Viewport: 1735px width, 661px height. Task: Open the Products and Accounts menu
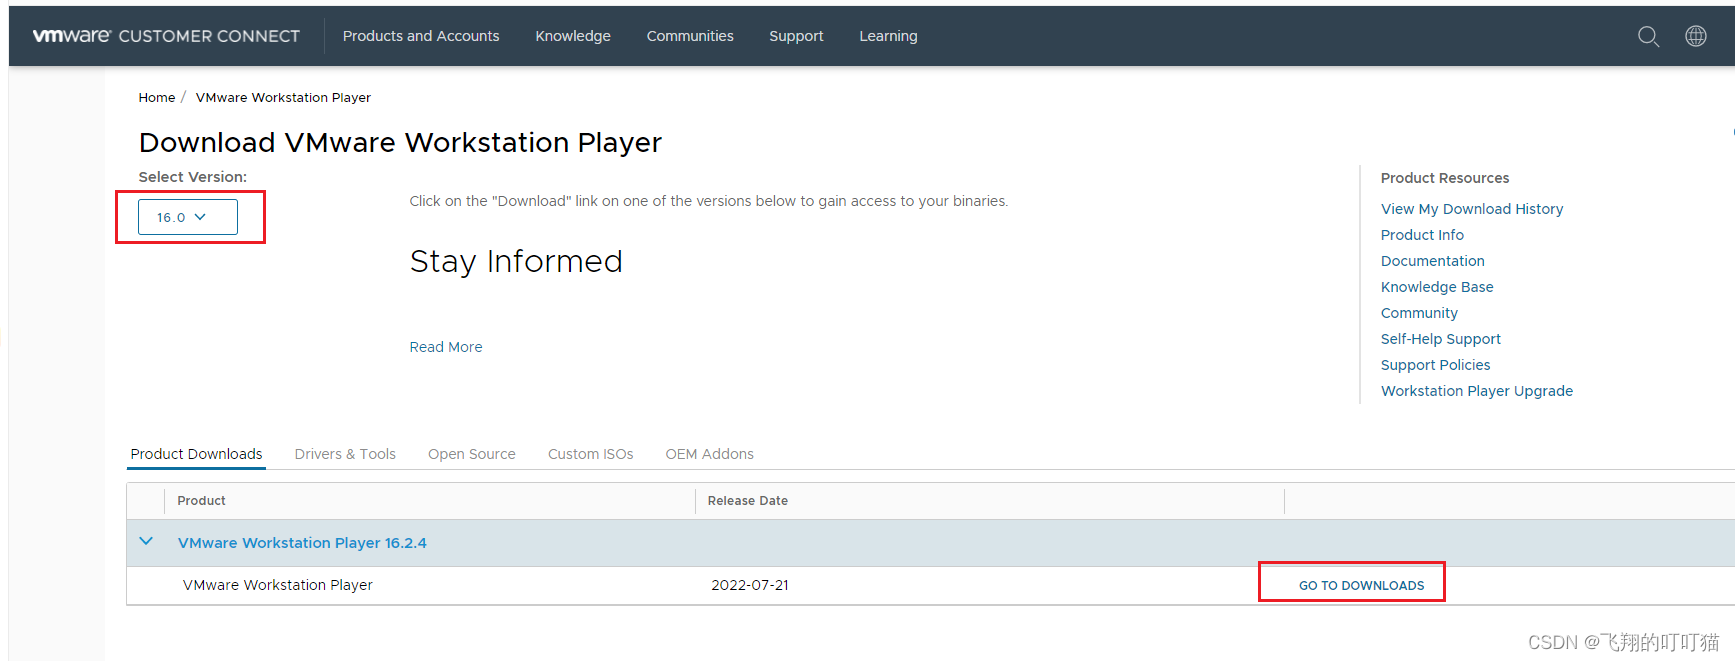pyautogui.click(x=421, y=36)
